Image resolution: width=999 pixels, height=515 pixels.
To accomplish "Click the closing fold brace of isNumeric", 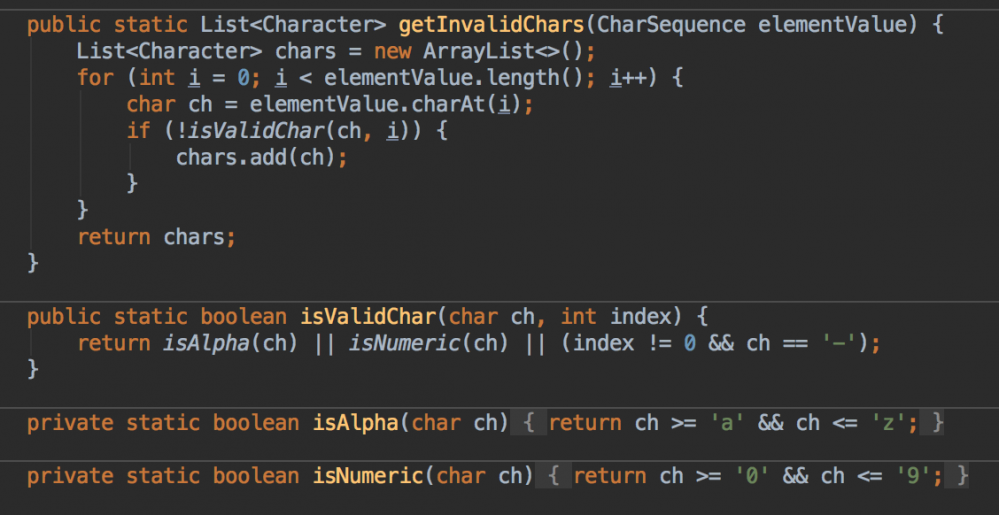I will [961, 476].
